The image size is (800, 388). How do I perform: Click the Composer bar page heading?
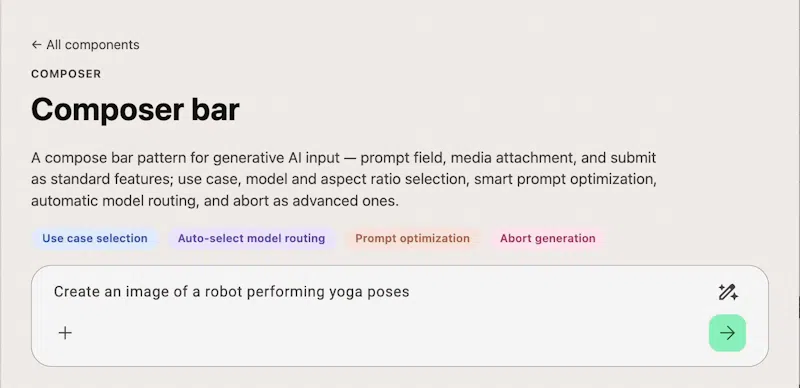point(135,109)
